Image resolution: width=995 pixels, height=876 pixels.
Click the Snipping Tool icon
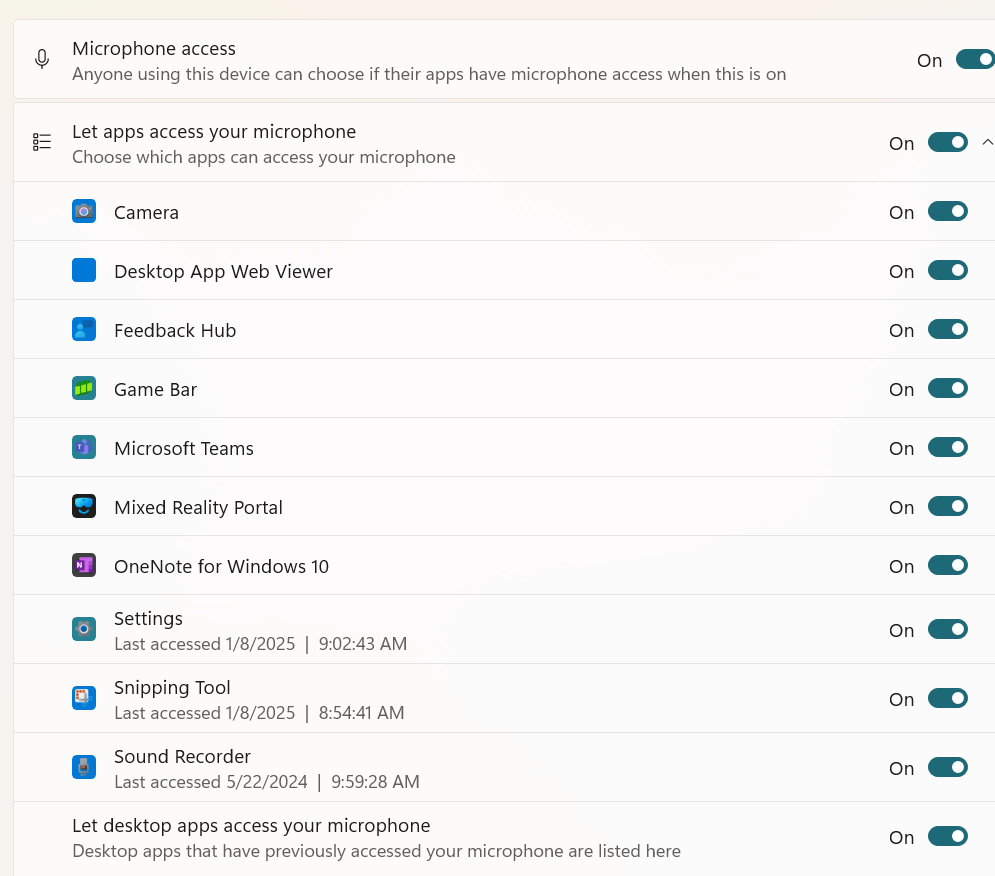(84, 698)
